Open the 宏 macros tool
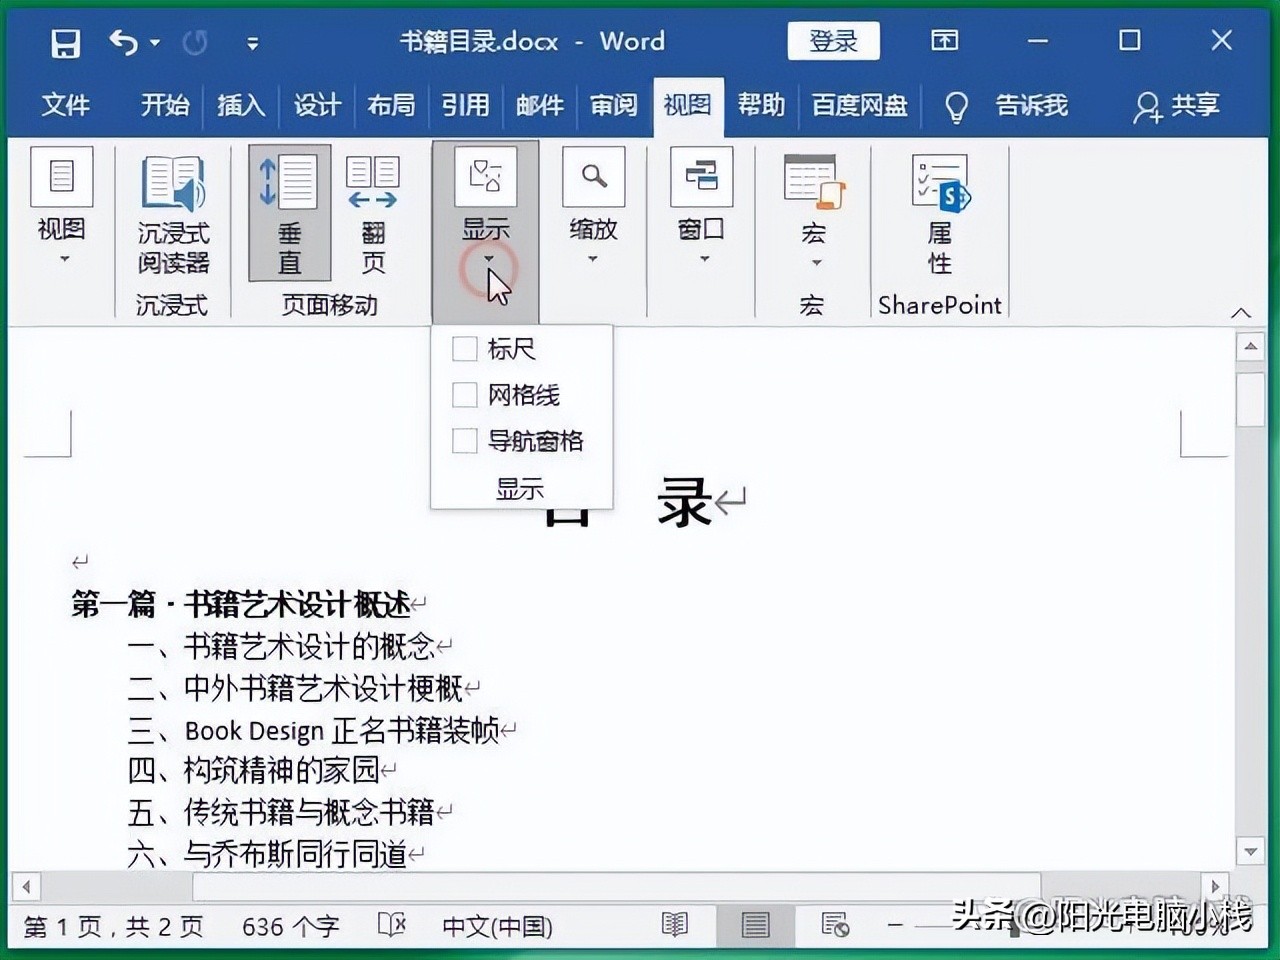Screen dimensions: 1280x960 coord(812,180)
